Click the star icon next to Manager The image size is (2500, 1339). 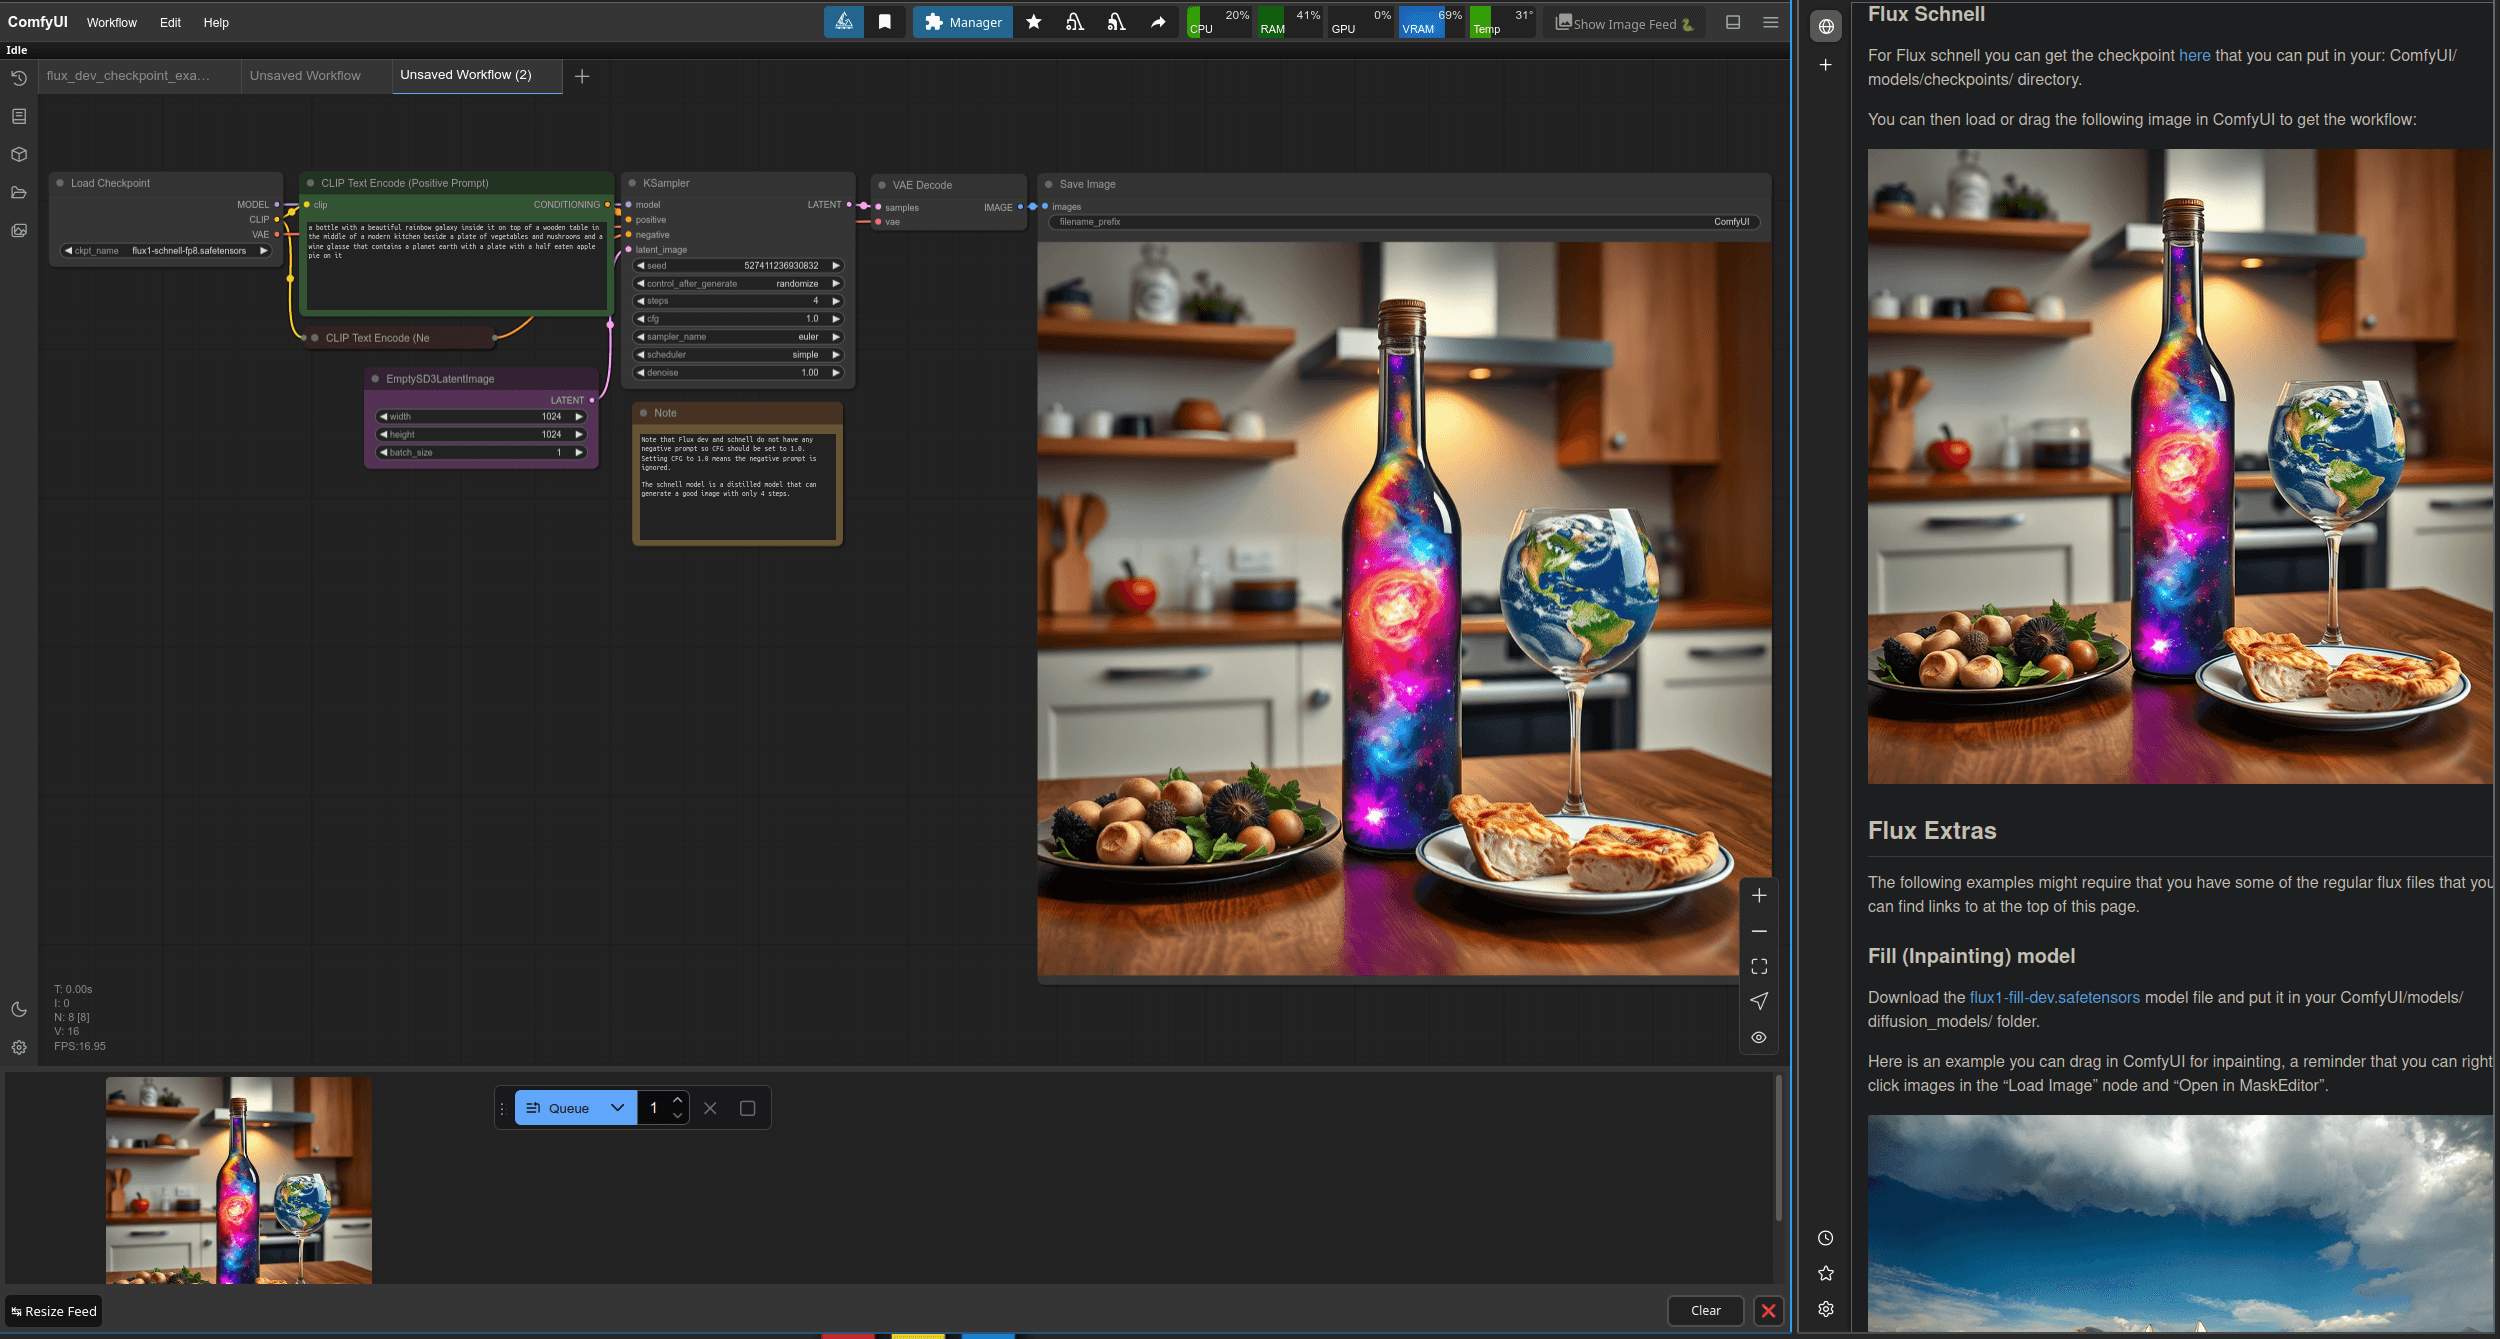pos(1034,22)
